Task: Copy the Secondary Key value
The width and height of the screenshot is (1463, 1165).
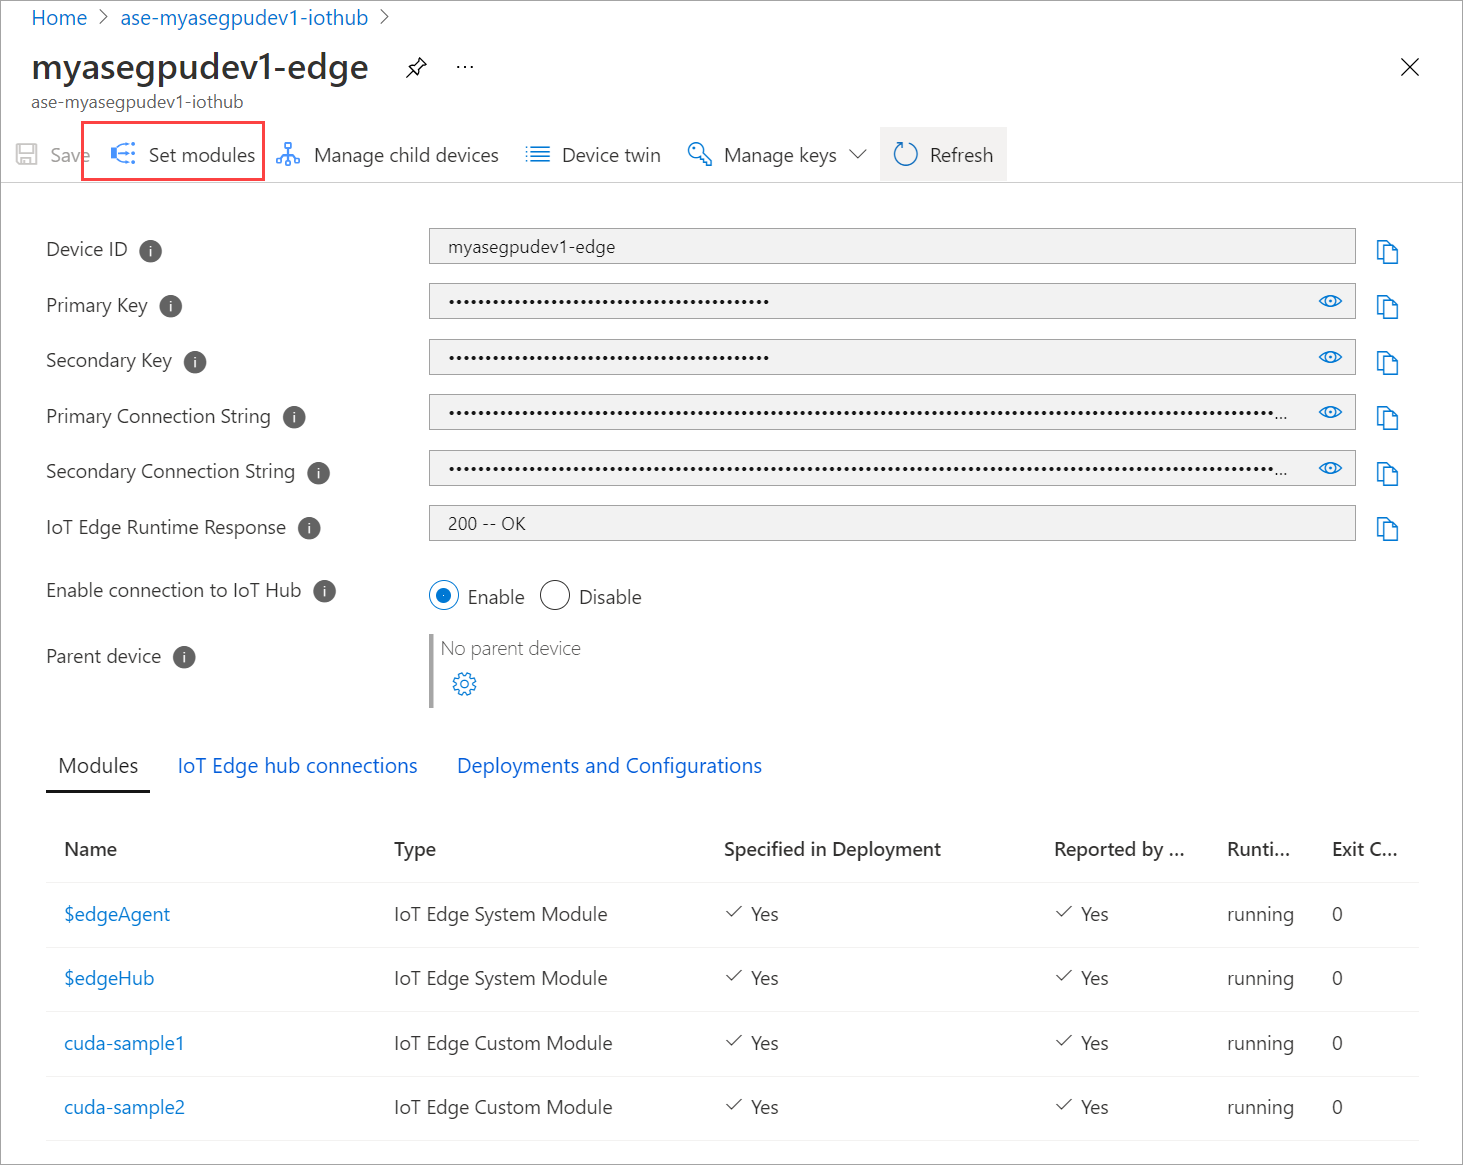Action: [1387, 363]
